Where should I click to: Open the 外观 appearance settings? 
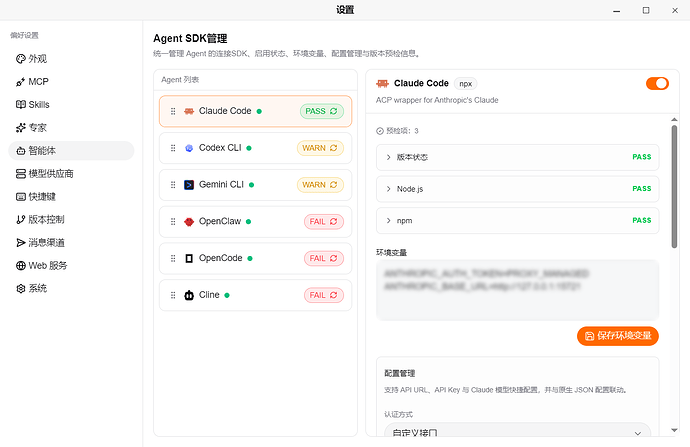[x=71, y=59]
